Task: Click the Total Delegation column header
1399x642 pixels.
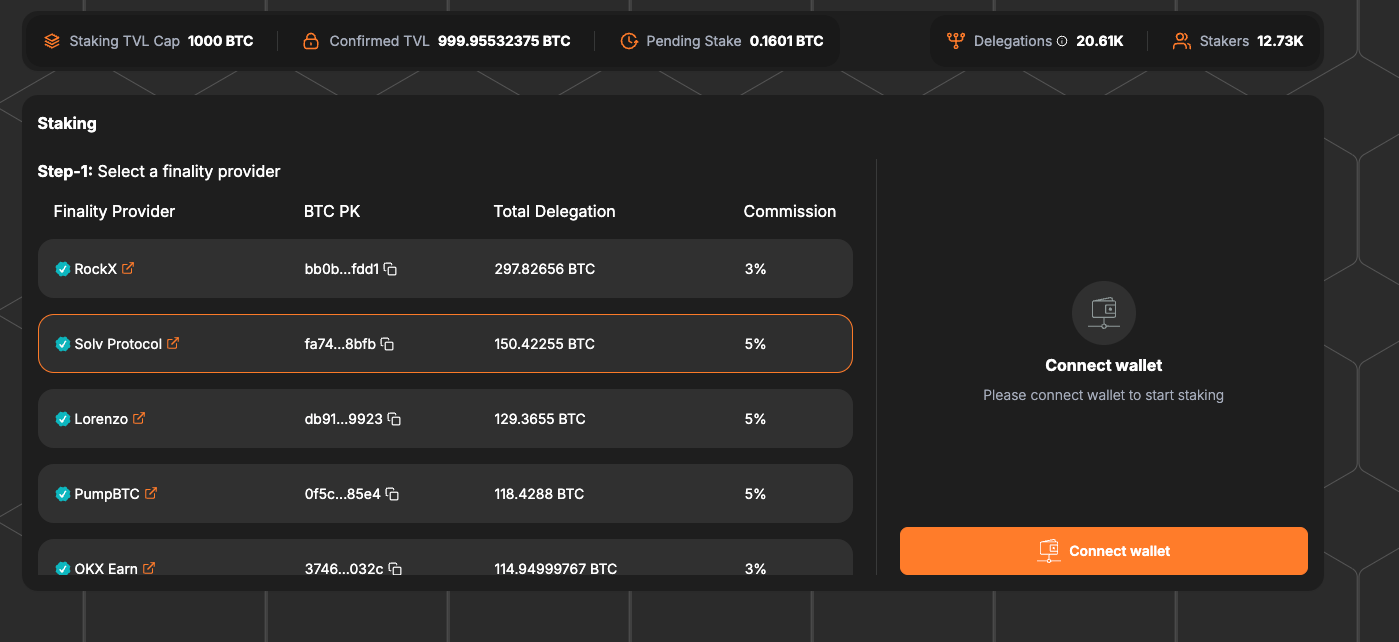Action: 555,211
